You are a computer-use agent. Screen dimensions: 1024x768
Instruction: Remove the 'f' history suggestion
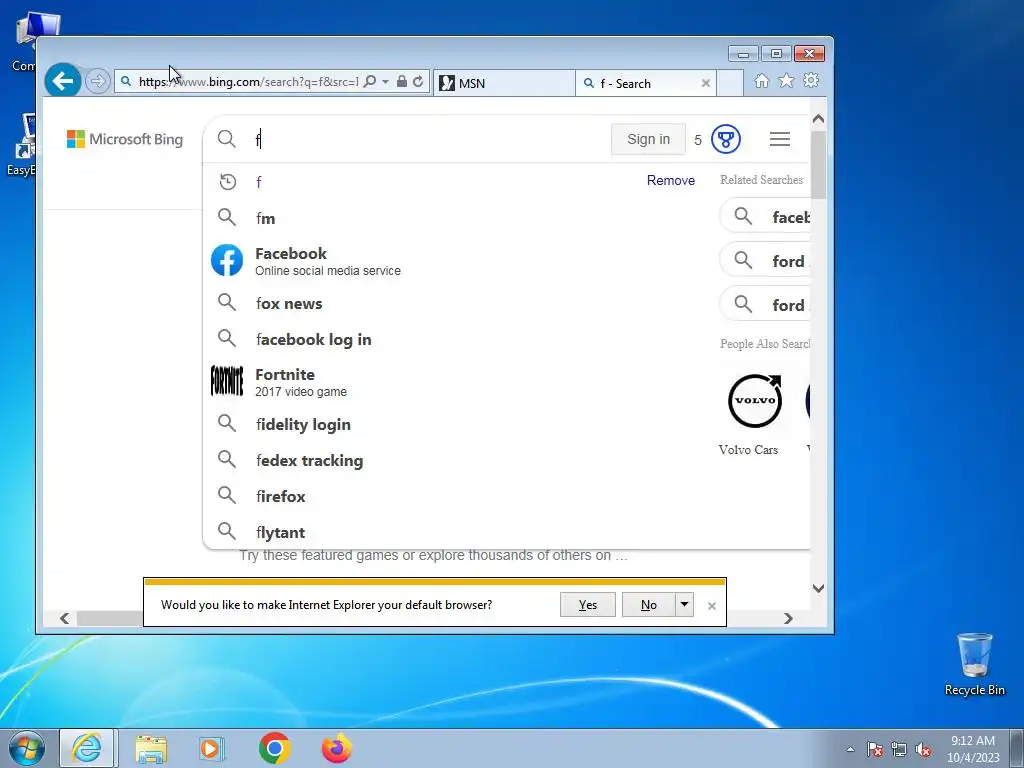[671, 180]
